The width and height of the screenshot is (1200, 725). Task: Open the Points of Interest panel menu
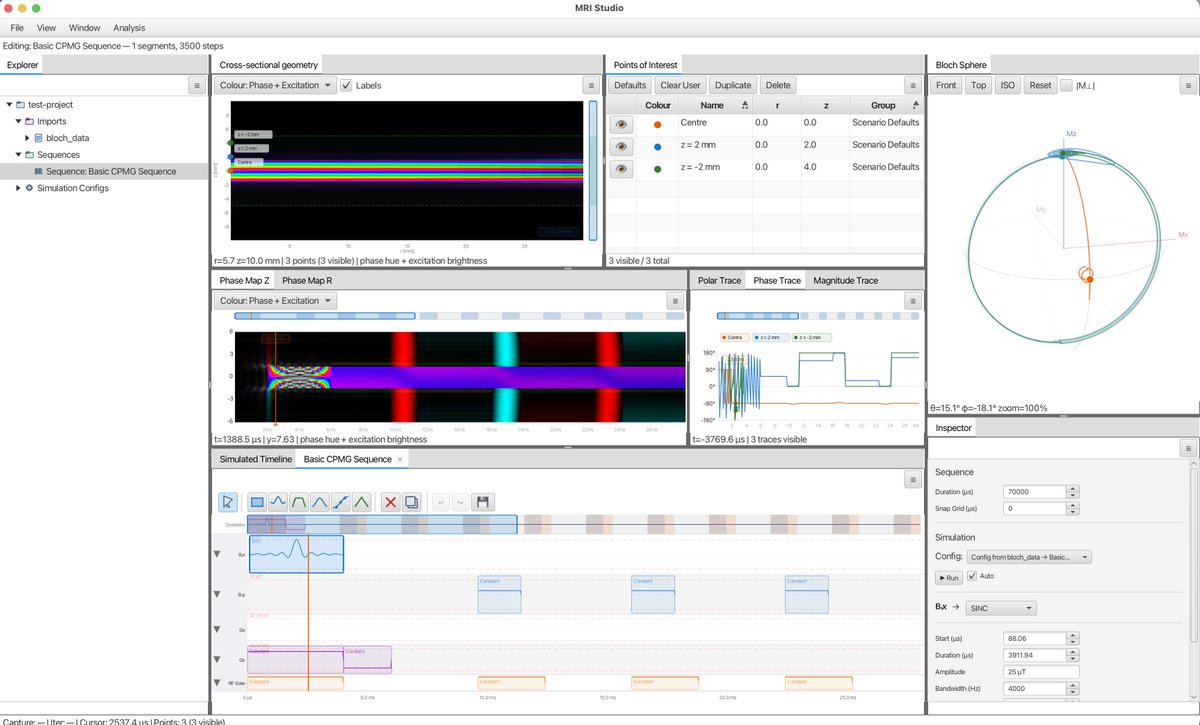coord(912,86)
